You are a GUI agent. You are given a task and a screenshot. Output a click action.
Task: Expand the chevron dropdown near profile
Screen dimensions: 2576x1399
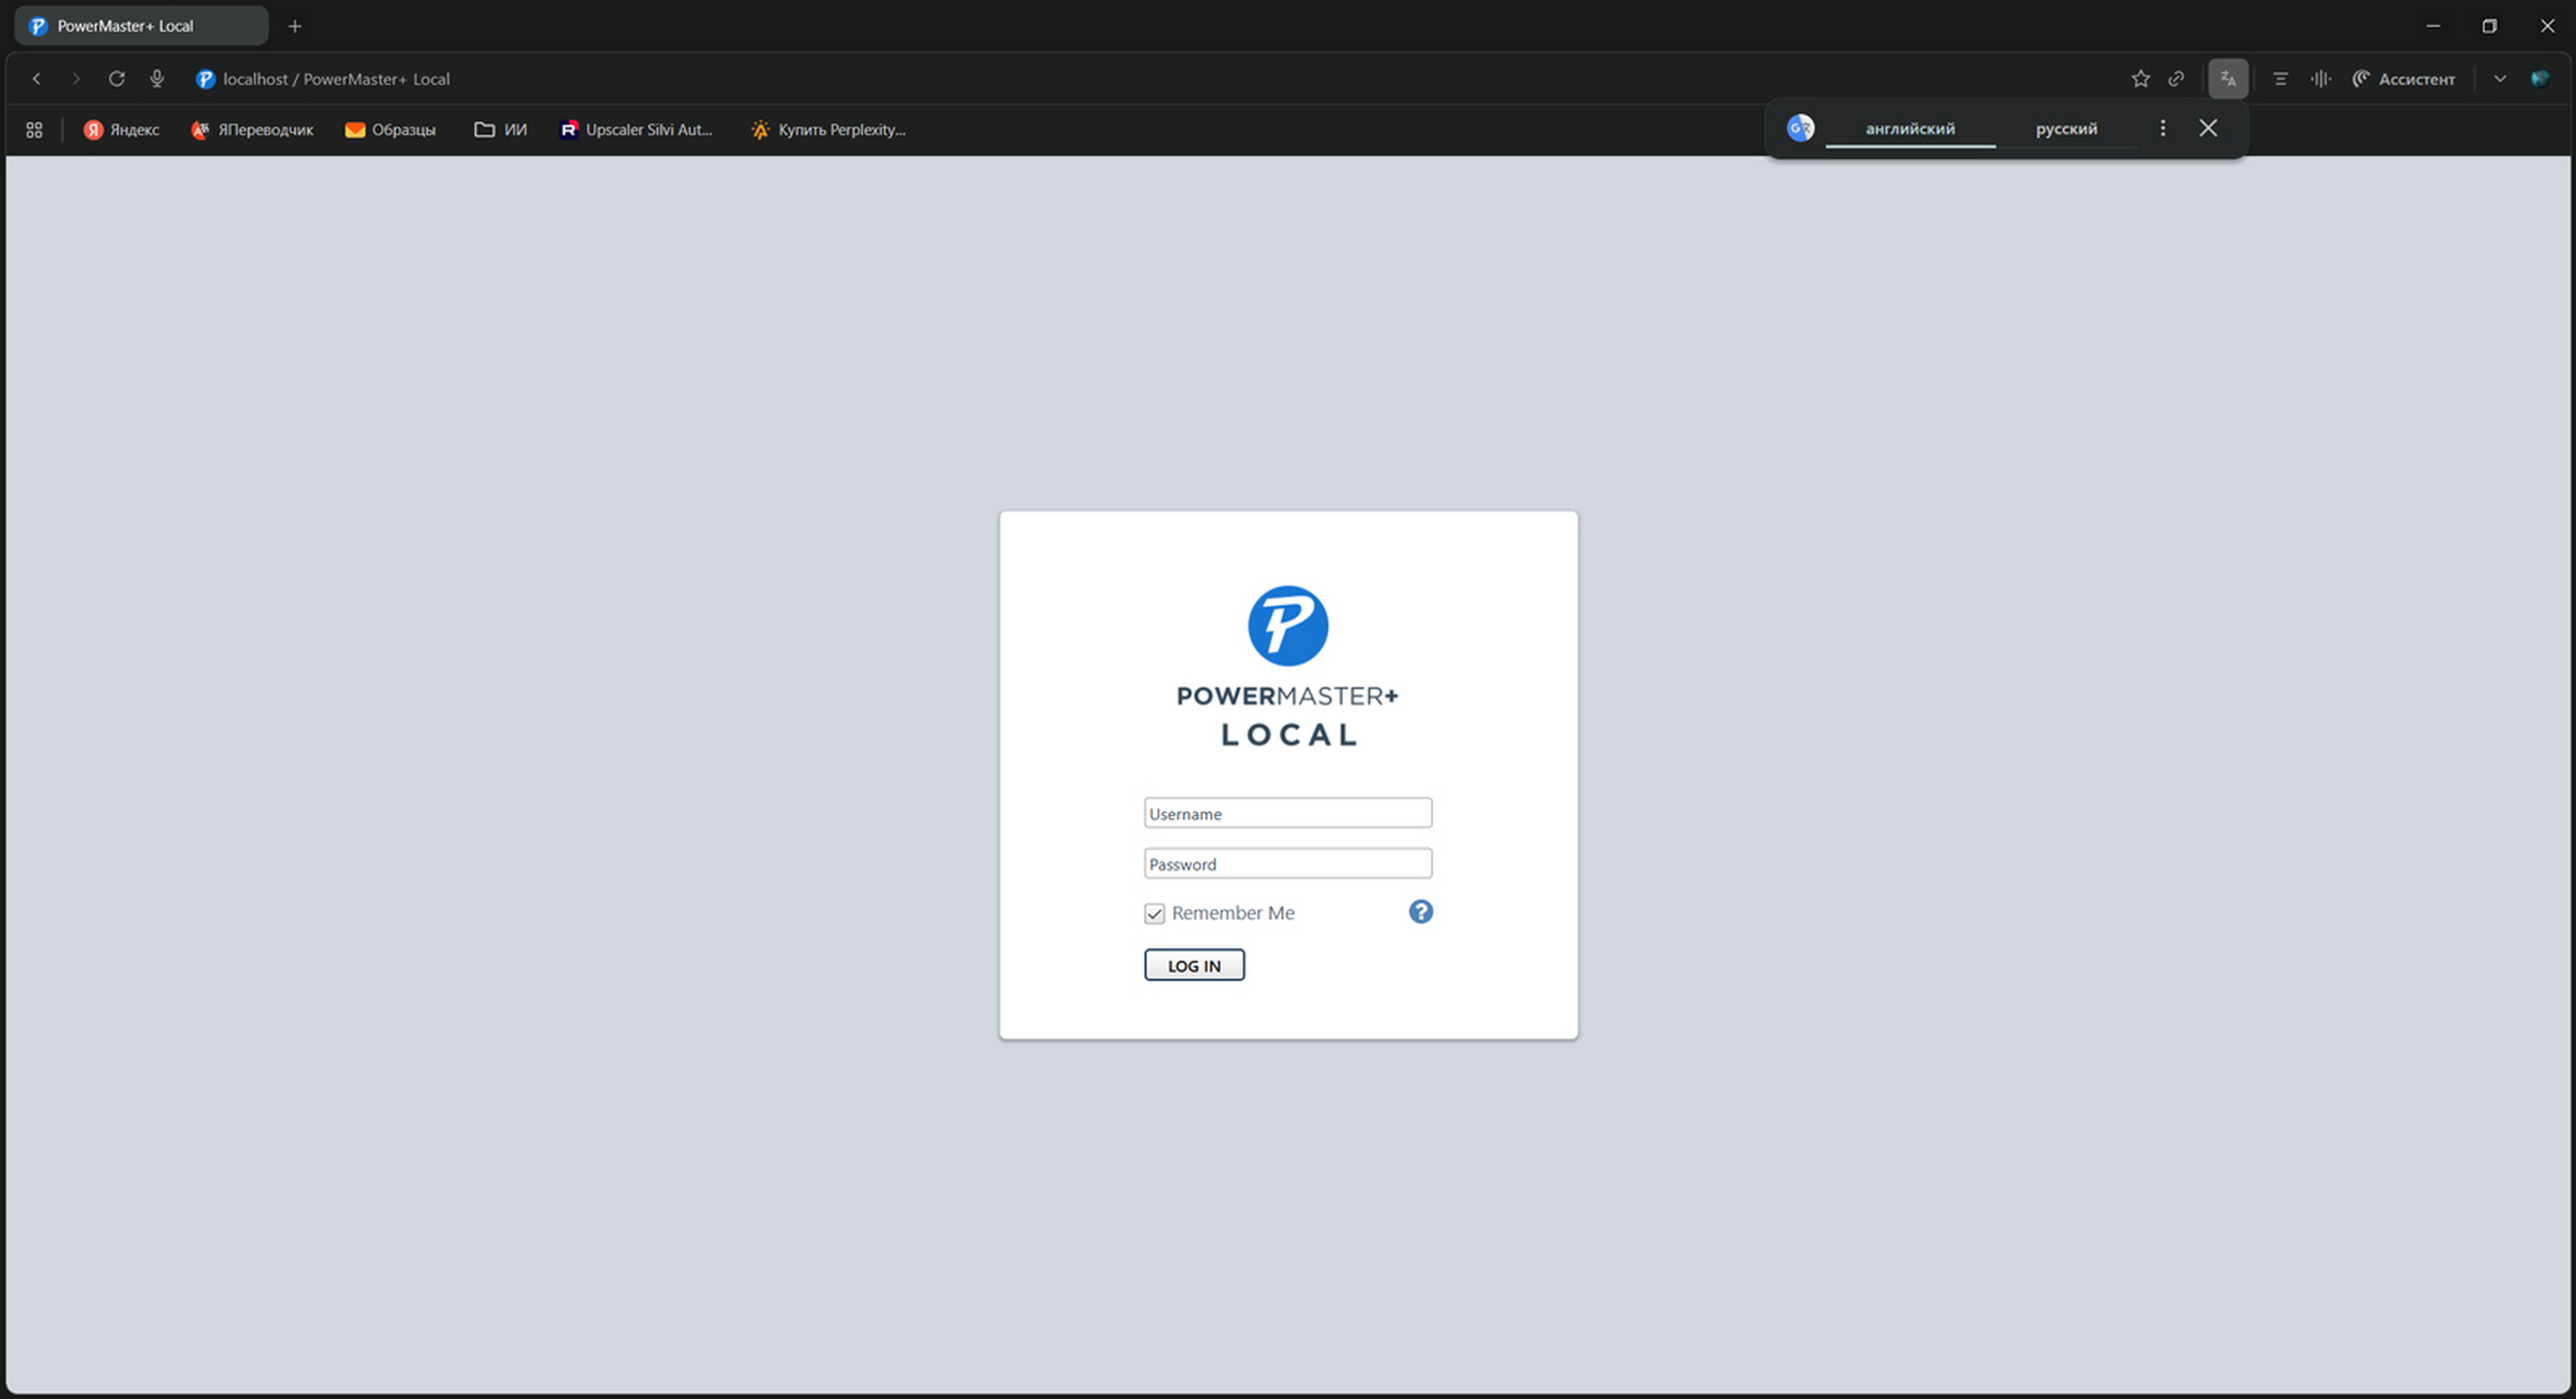coord(2500,78)
